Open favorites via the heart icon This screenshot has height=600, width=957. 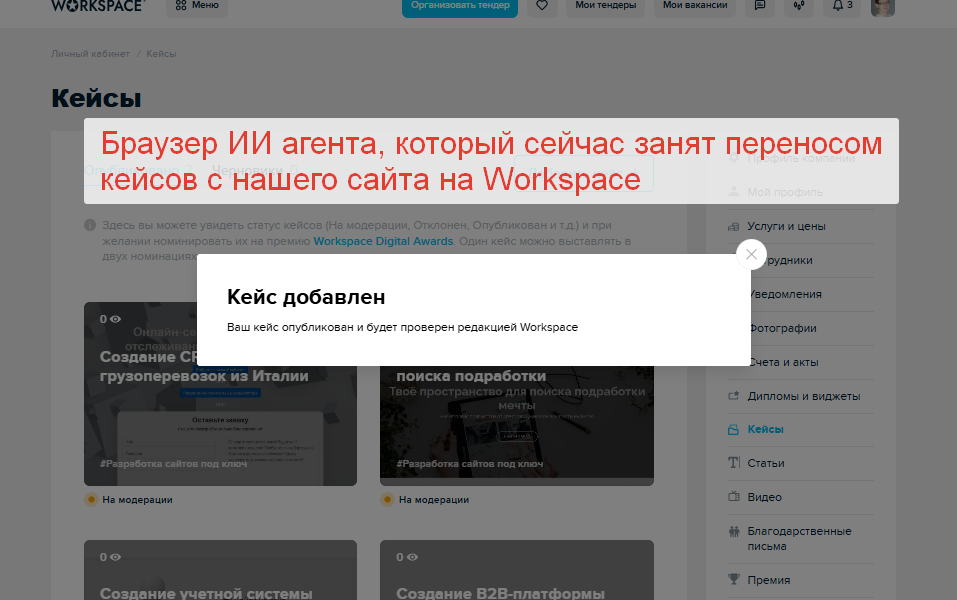tap(542, 5)
